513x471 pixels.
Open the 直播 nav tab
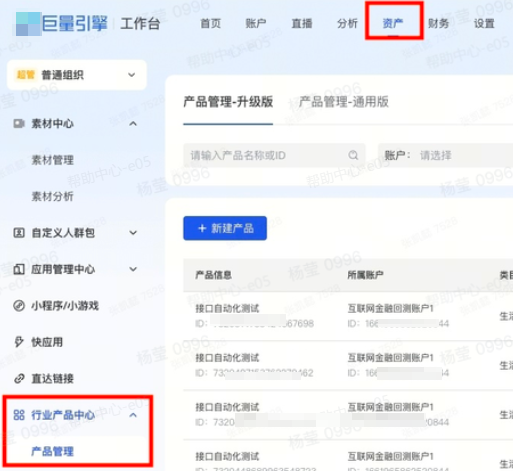[x=302, y=24]
